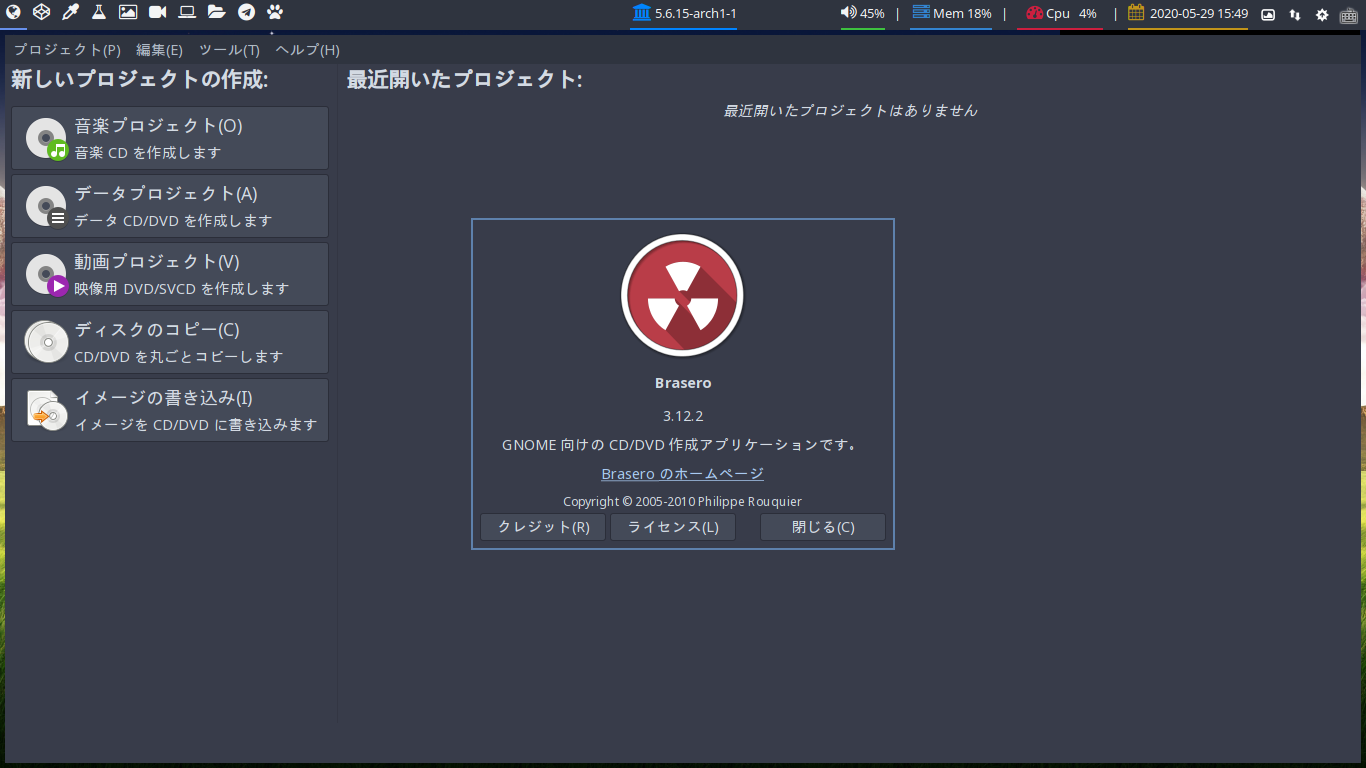Open the Brasero のホームページ link

click(683, 474)
